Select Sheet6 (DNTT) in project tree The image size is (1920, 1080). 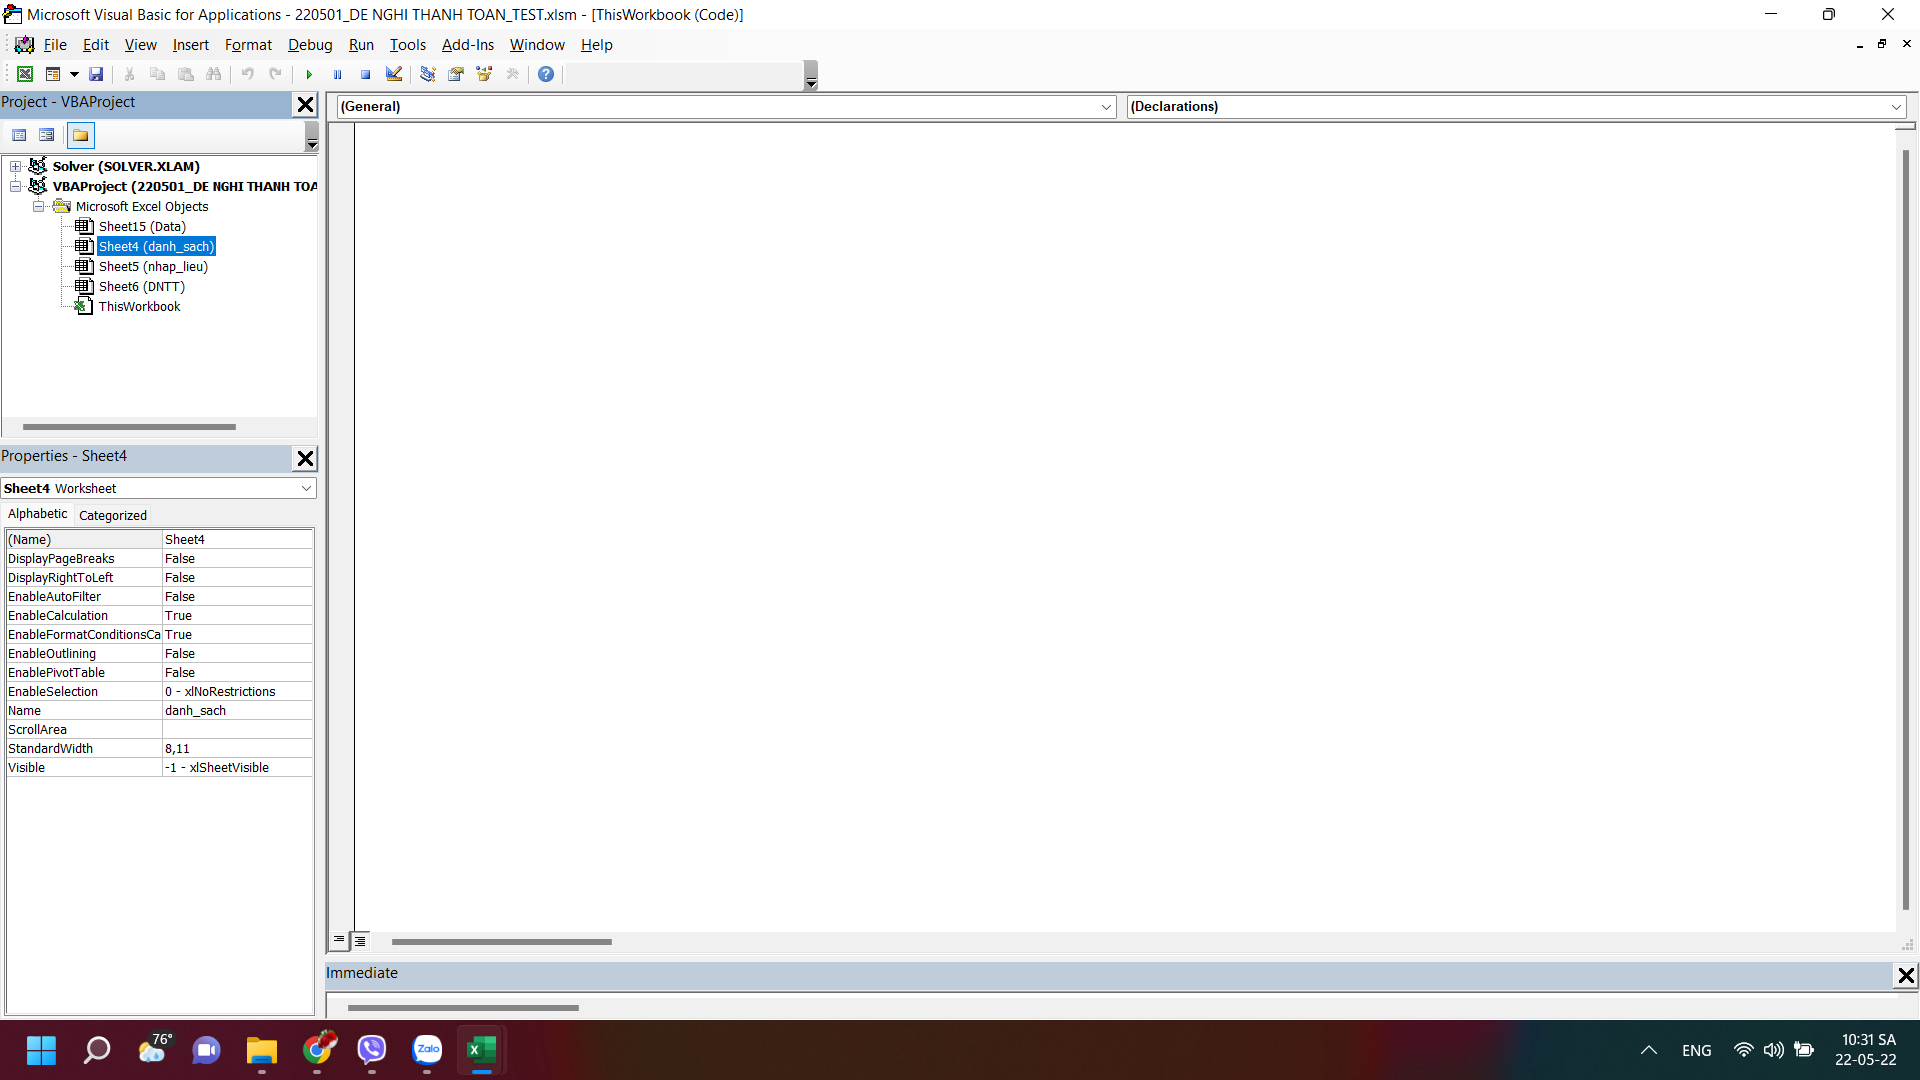click(141, 287)
